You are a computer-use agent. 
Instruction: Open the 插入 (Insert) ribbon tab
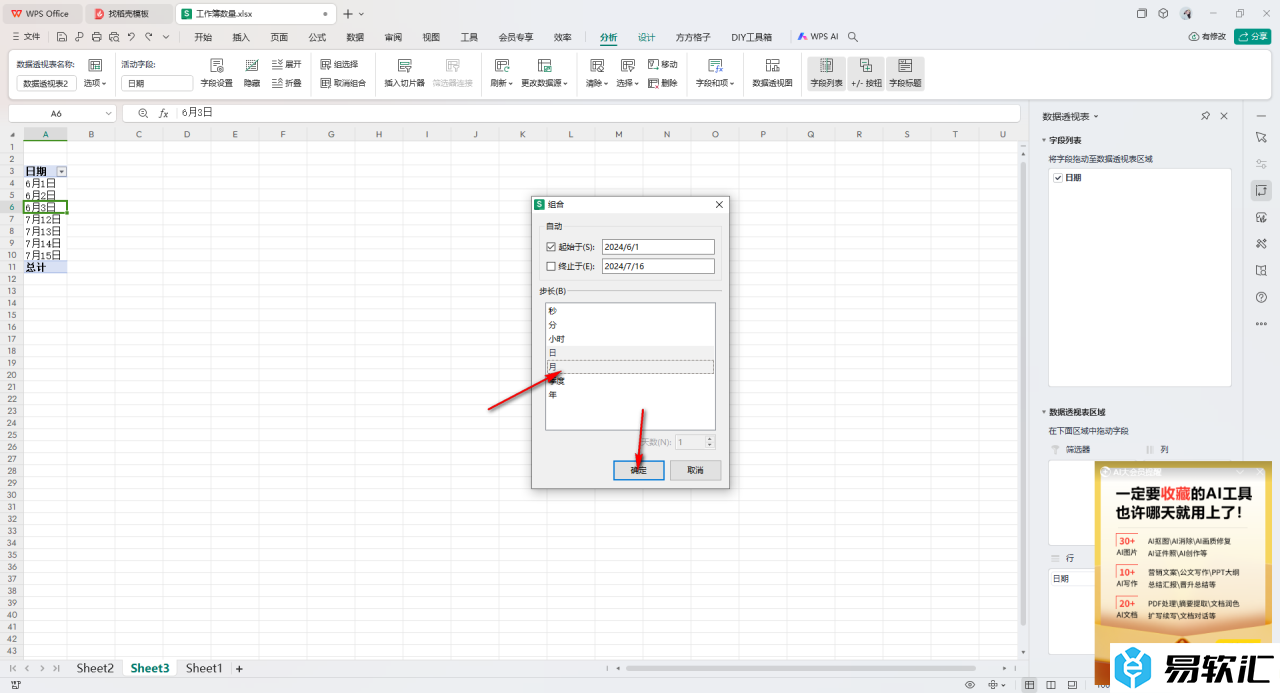(241, 37)
